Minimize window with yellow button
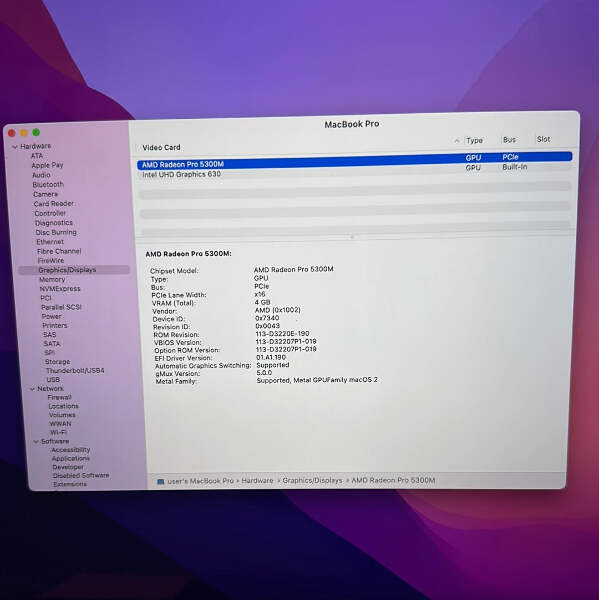Screen dimensions: 599x600 [x=24, y=133]
